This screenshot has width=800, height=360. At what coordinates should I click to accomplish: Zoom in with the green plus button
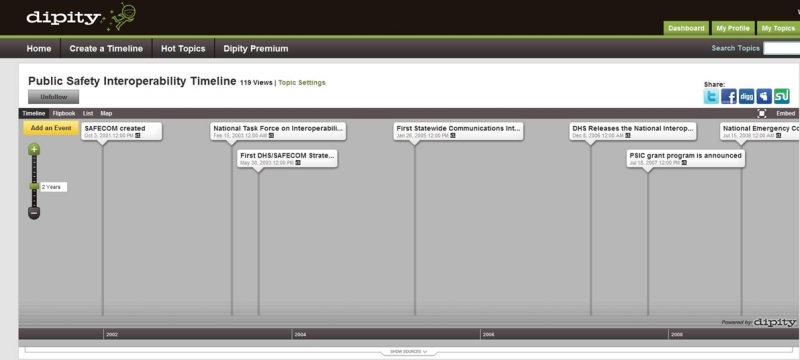tap(34, 150)
